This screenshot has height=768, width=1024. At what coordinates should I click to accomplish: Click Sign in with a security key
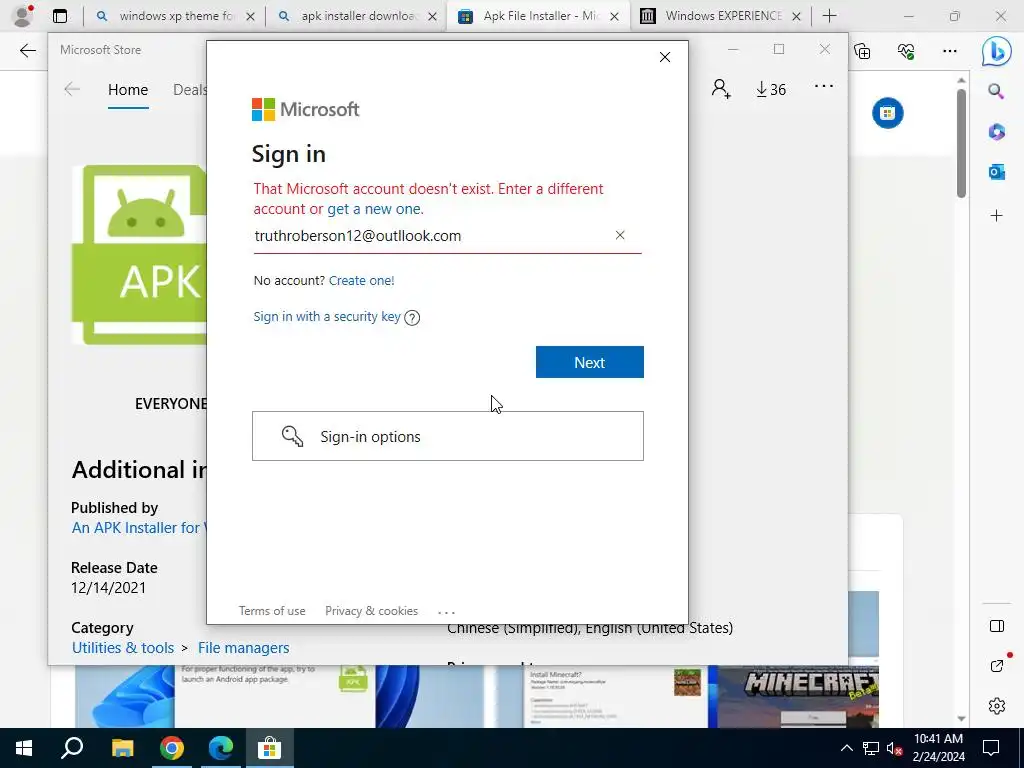pyautogui.click(x=327, y=317)
